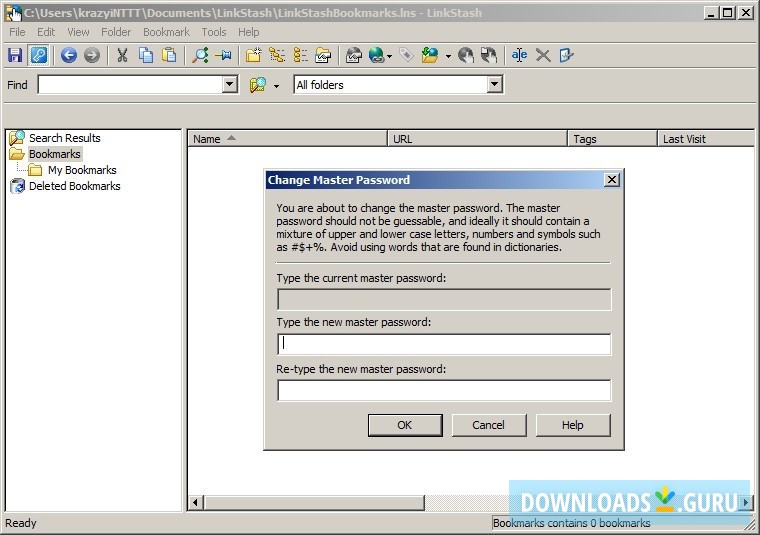Click the globe link icon
The height and width of the screenshot is (535, 760).
coord(377,55)
